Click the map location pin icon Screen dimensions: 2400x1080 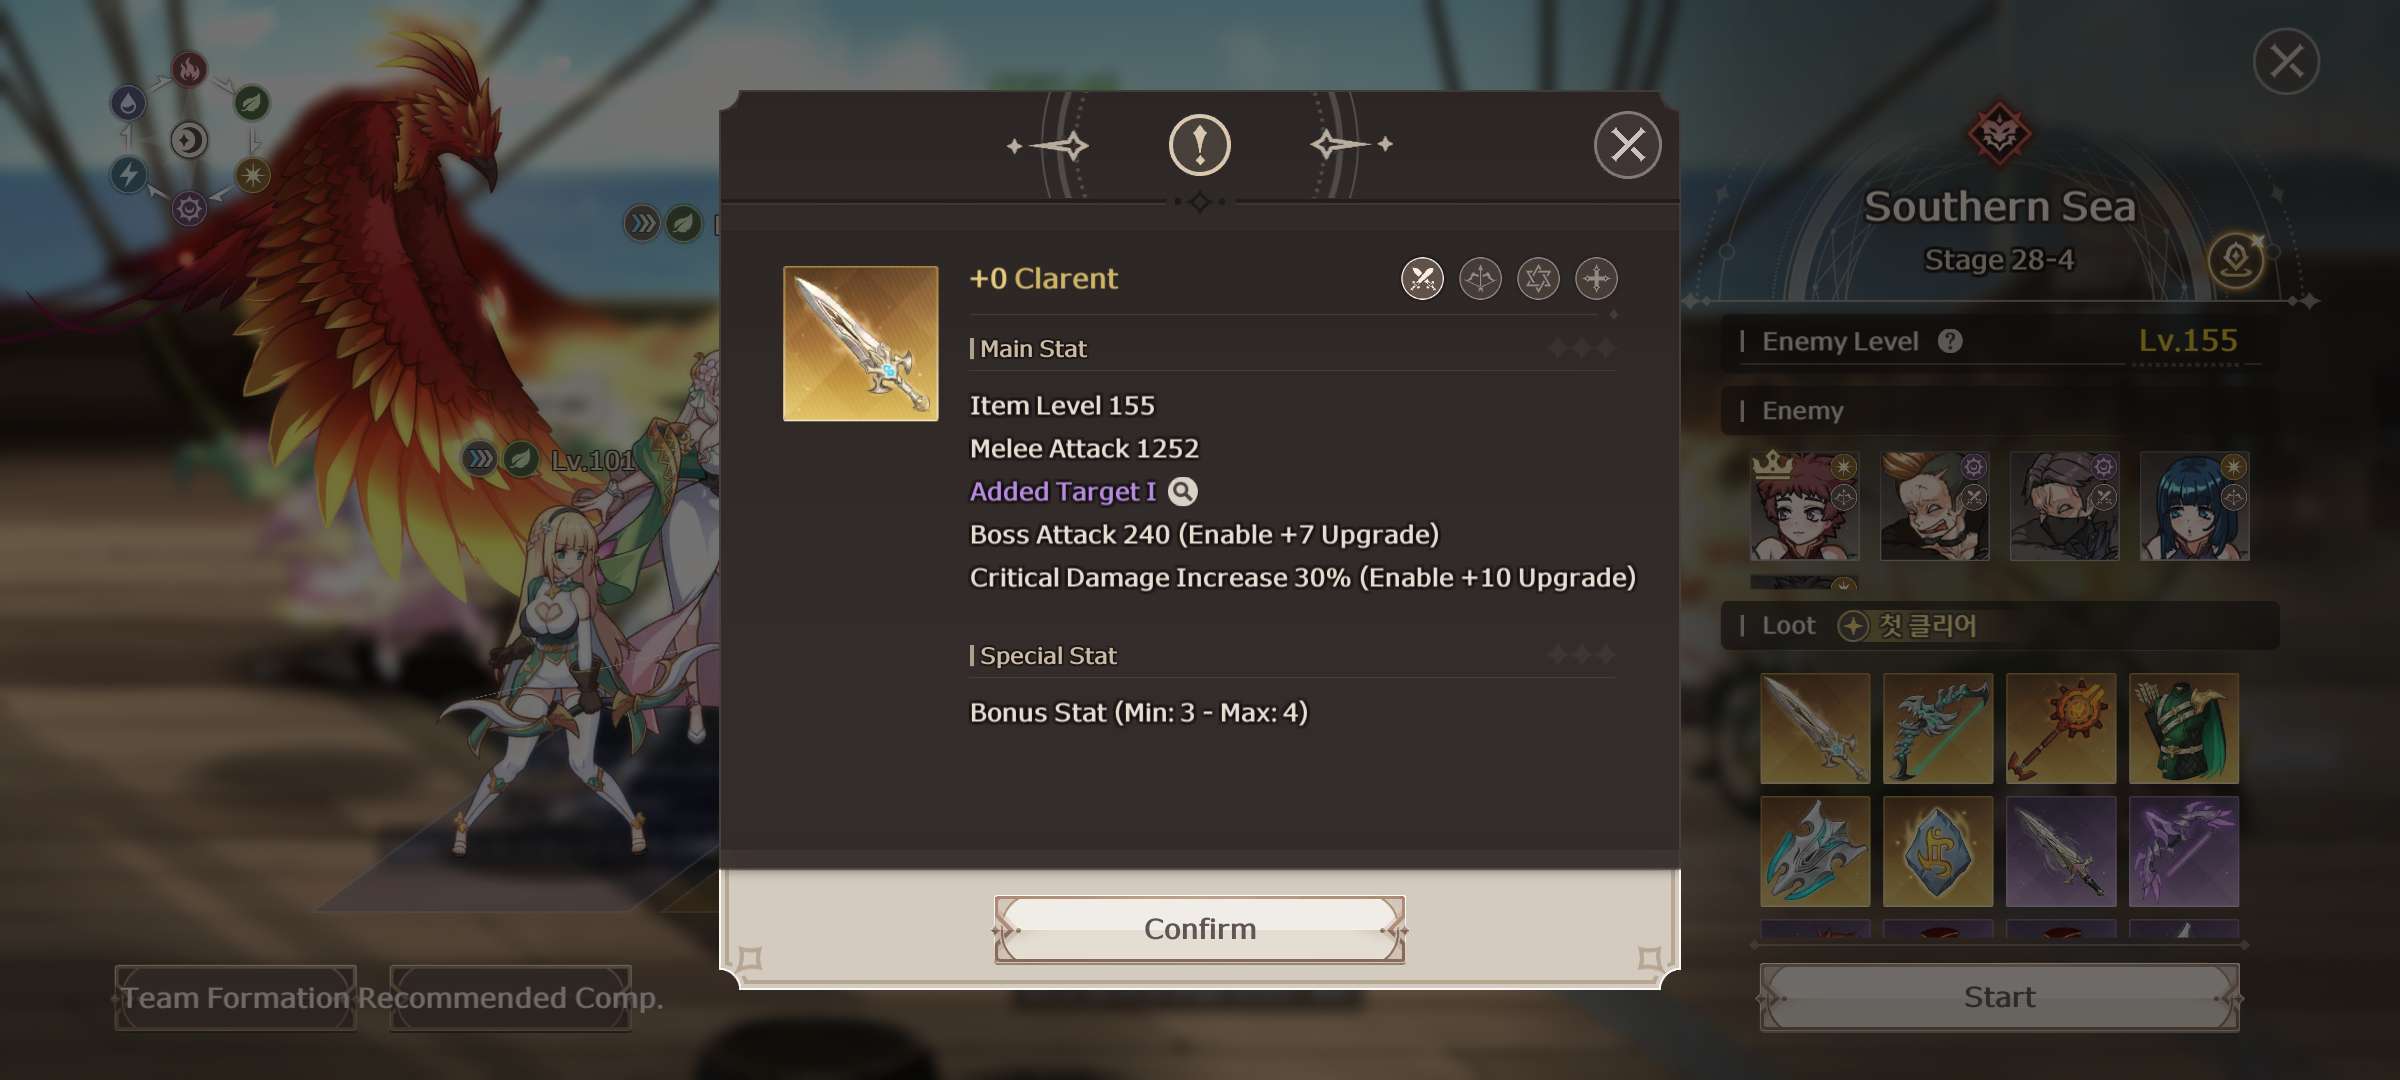[2236, 262]
